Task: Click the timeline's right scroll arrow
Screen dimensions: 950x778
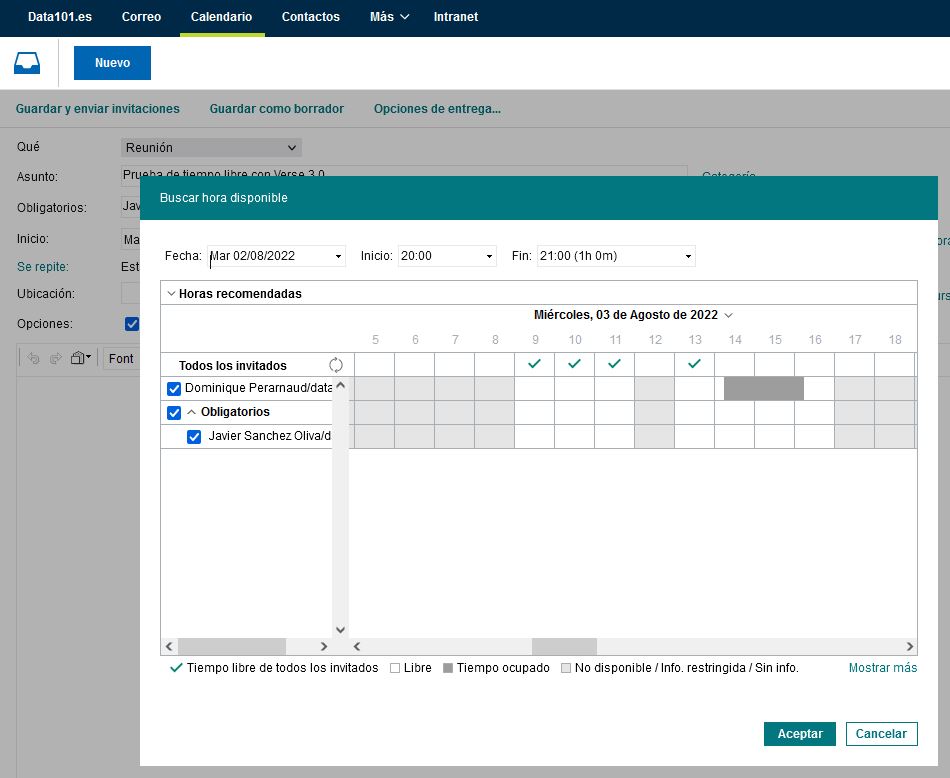Action: (910, 647)
